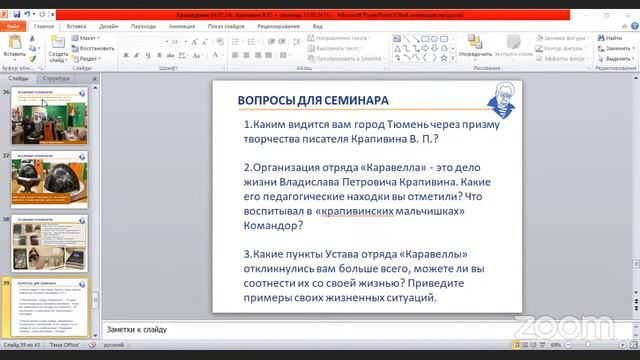The image size is (640, 360).
Task: Switch to the Дизайн tab
Action: click(x=109, y=26)
